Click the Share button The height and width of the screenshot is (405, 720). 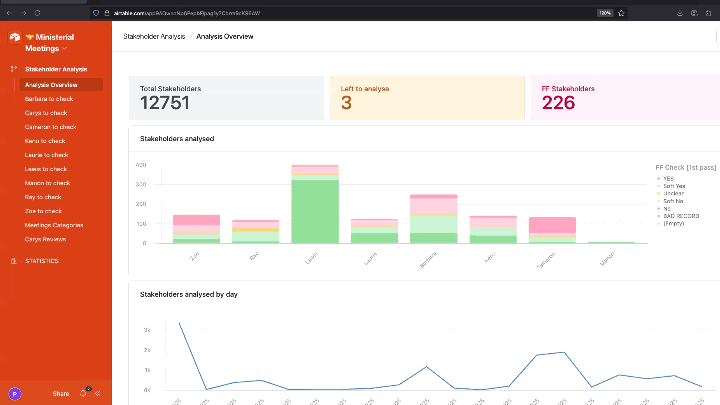tap(61, 394)
